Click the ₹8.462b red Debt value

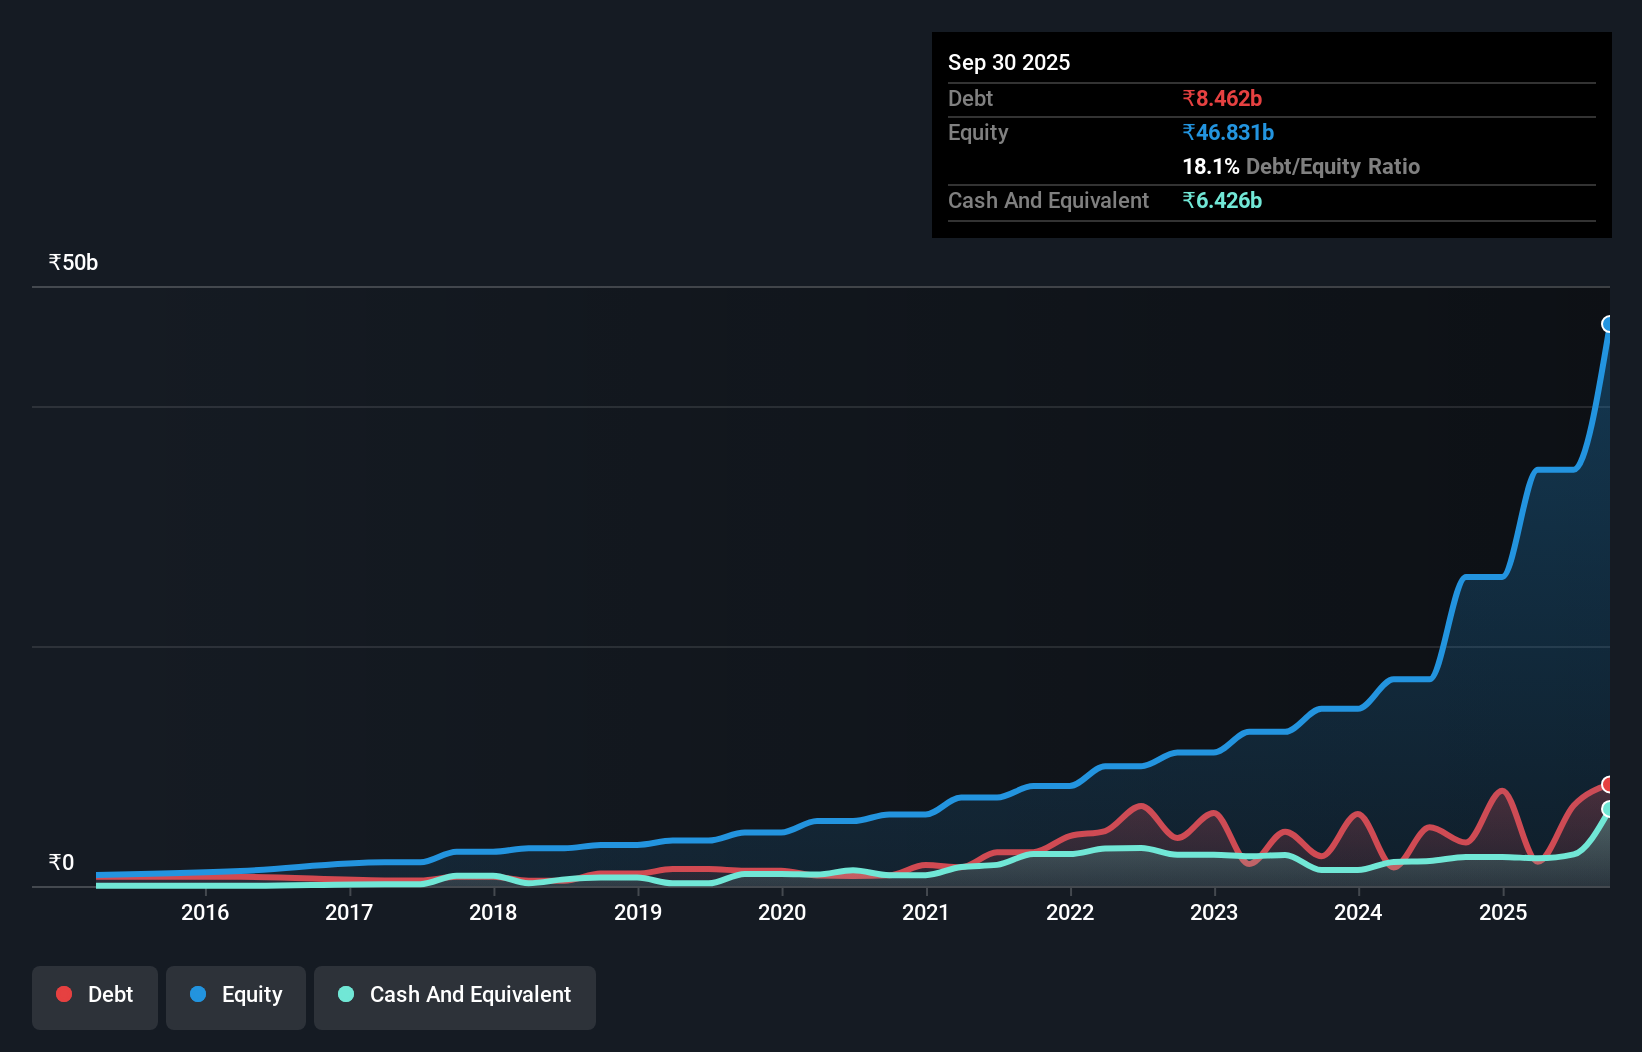pyautogui.click(x=1221, y=98)
